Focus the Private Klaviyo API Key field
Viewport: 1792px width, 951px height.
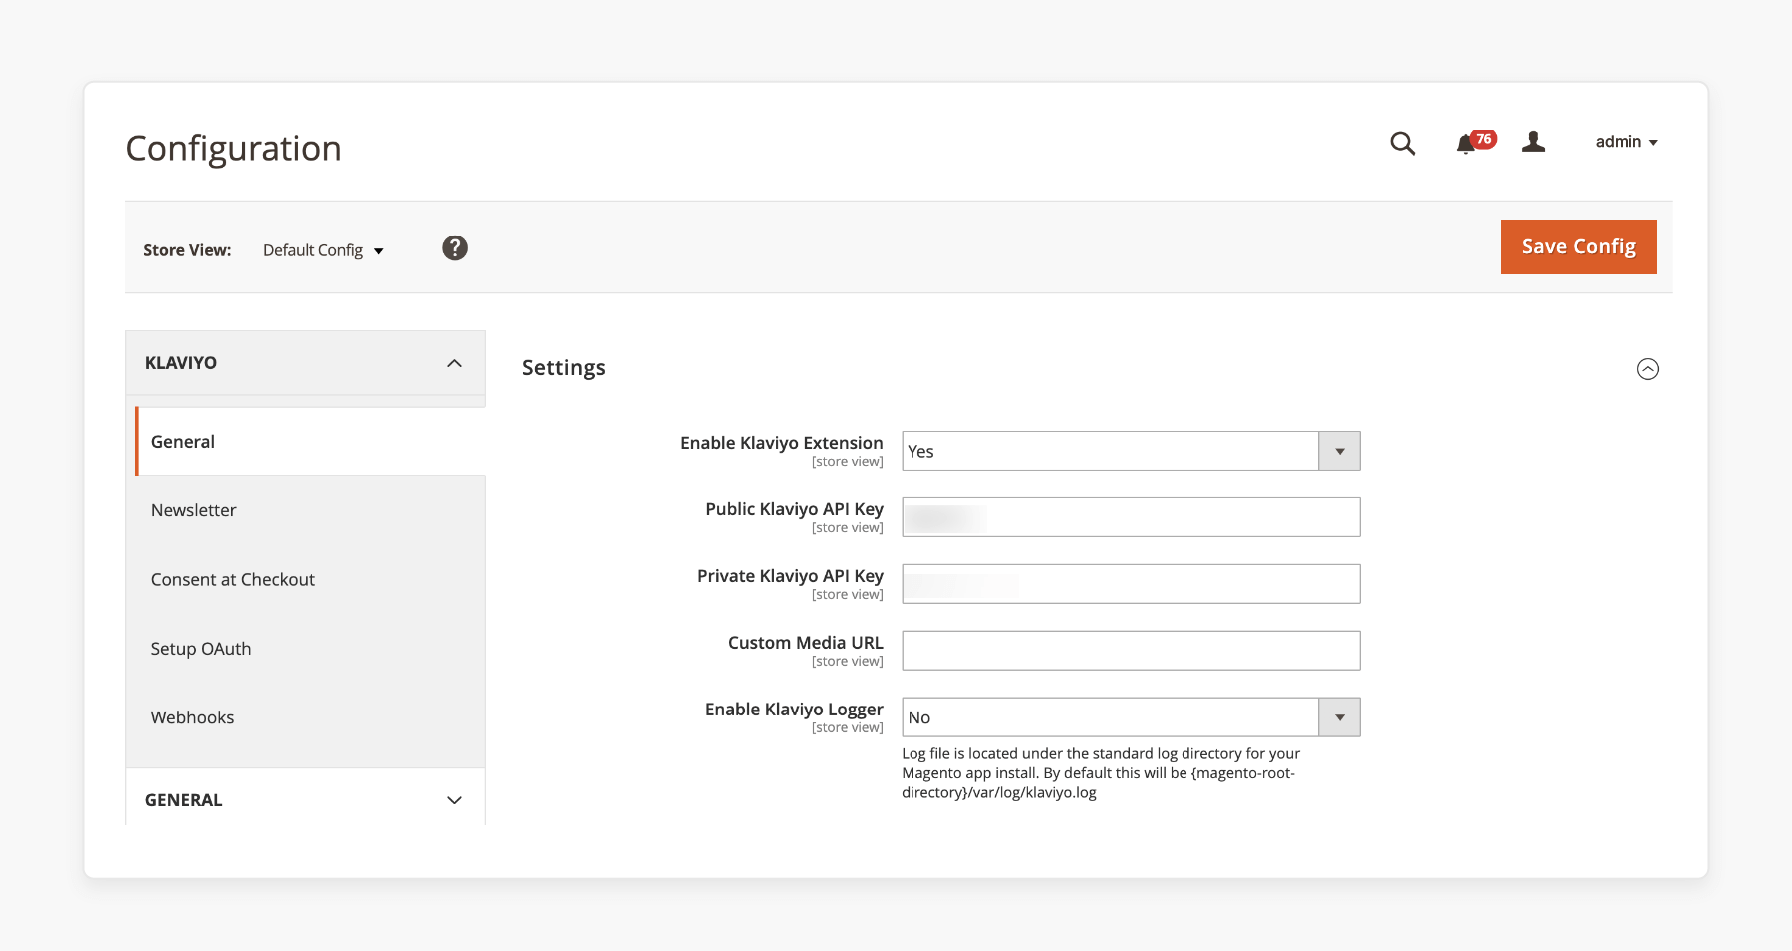tap(1131, 584)
